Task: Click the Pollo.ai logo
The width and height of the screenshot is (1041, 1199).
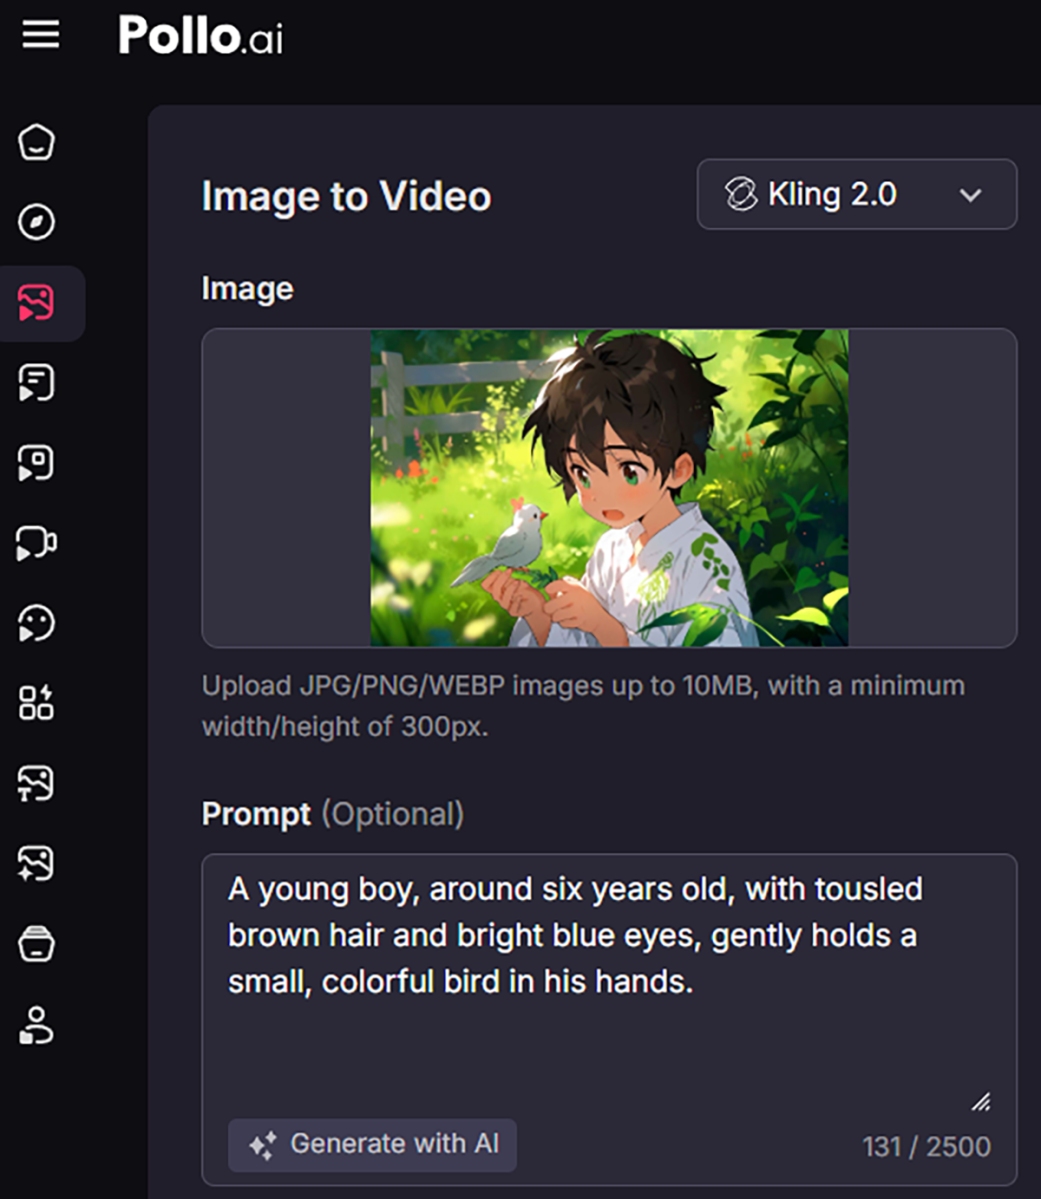Action: click(200, 36)
